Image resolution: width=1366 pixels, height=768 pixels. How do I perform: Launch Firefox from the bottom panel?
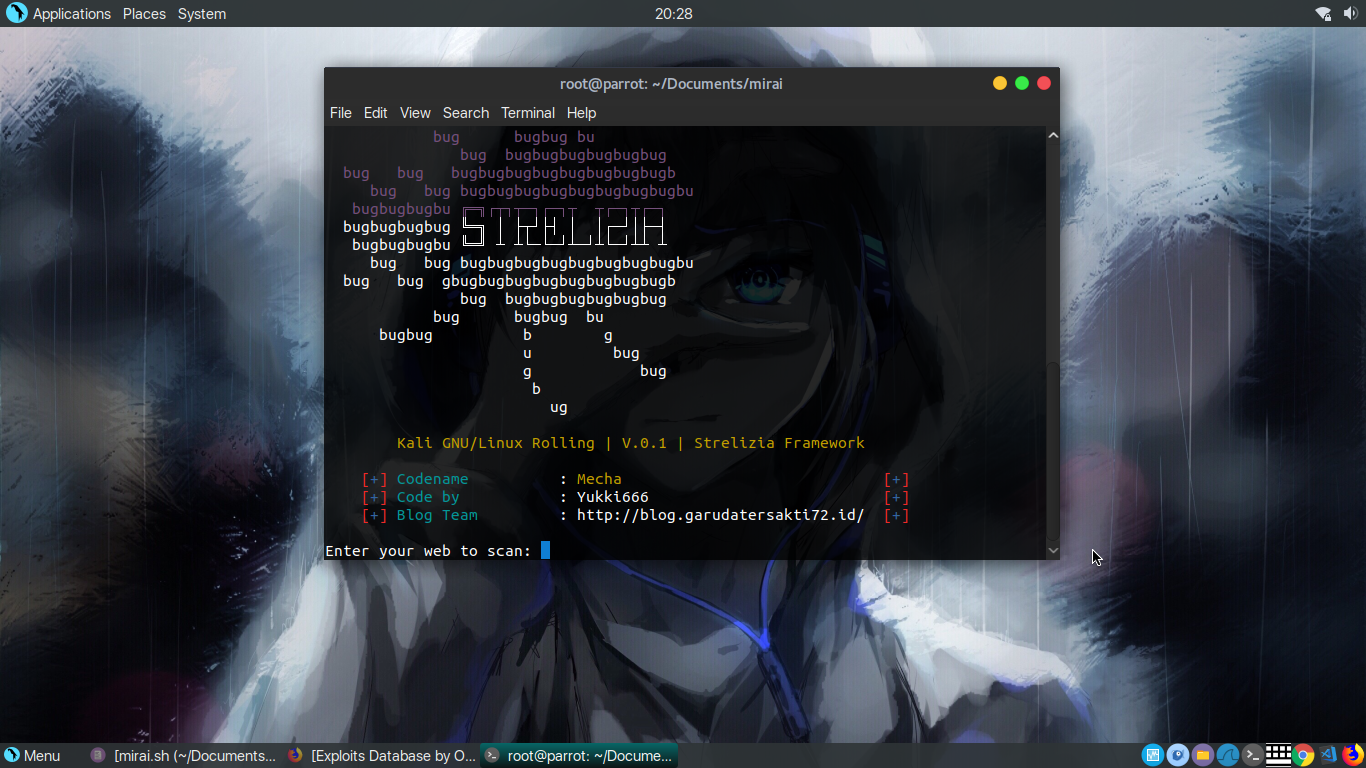(1353, 755)
